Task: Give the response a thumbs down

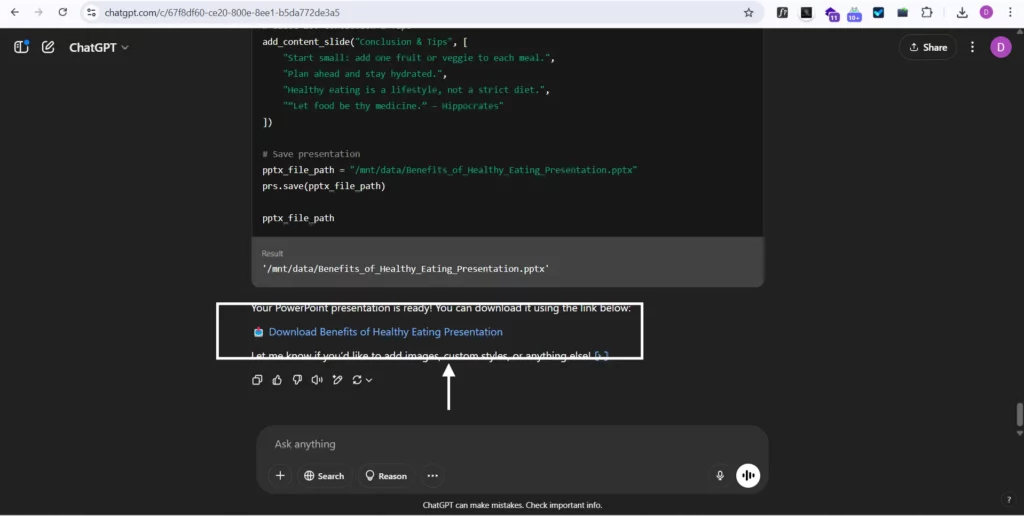Action: [297, 380]
